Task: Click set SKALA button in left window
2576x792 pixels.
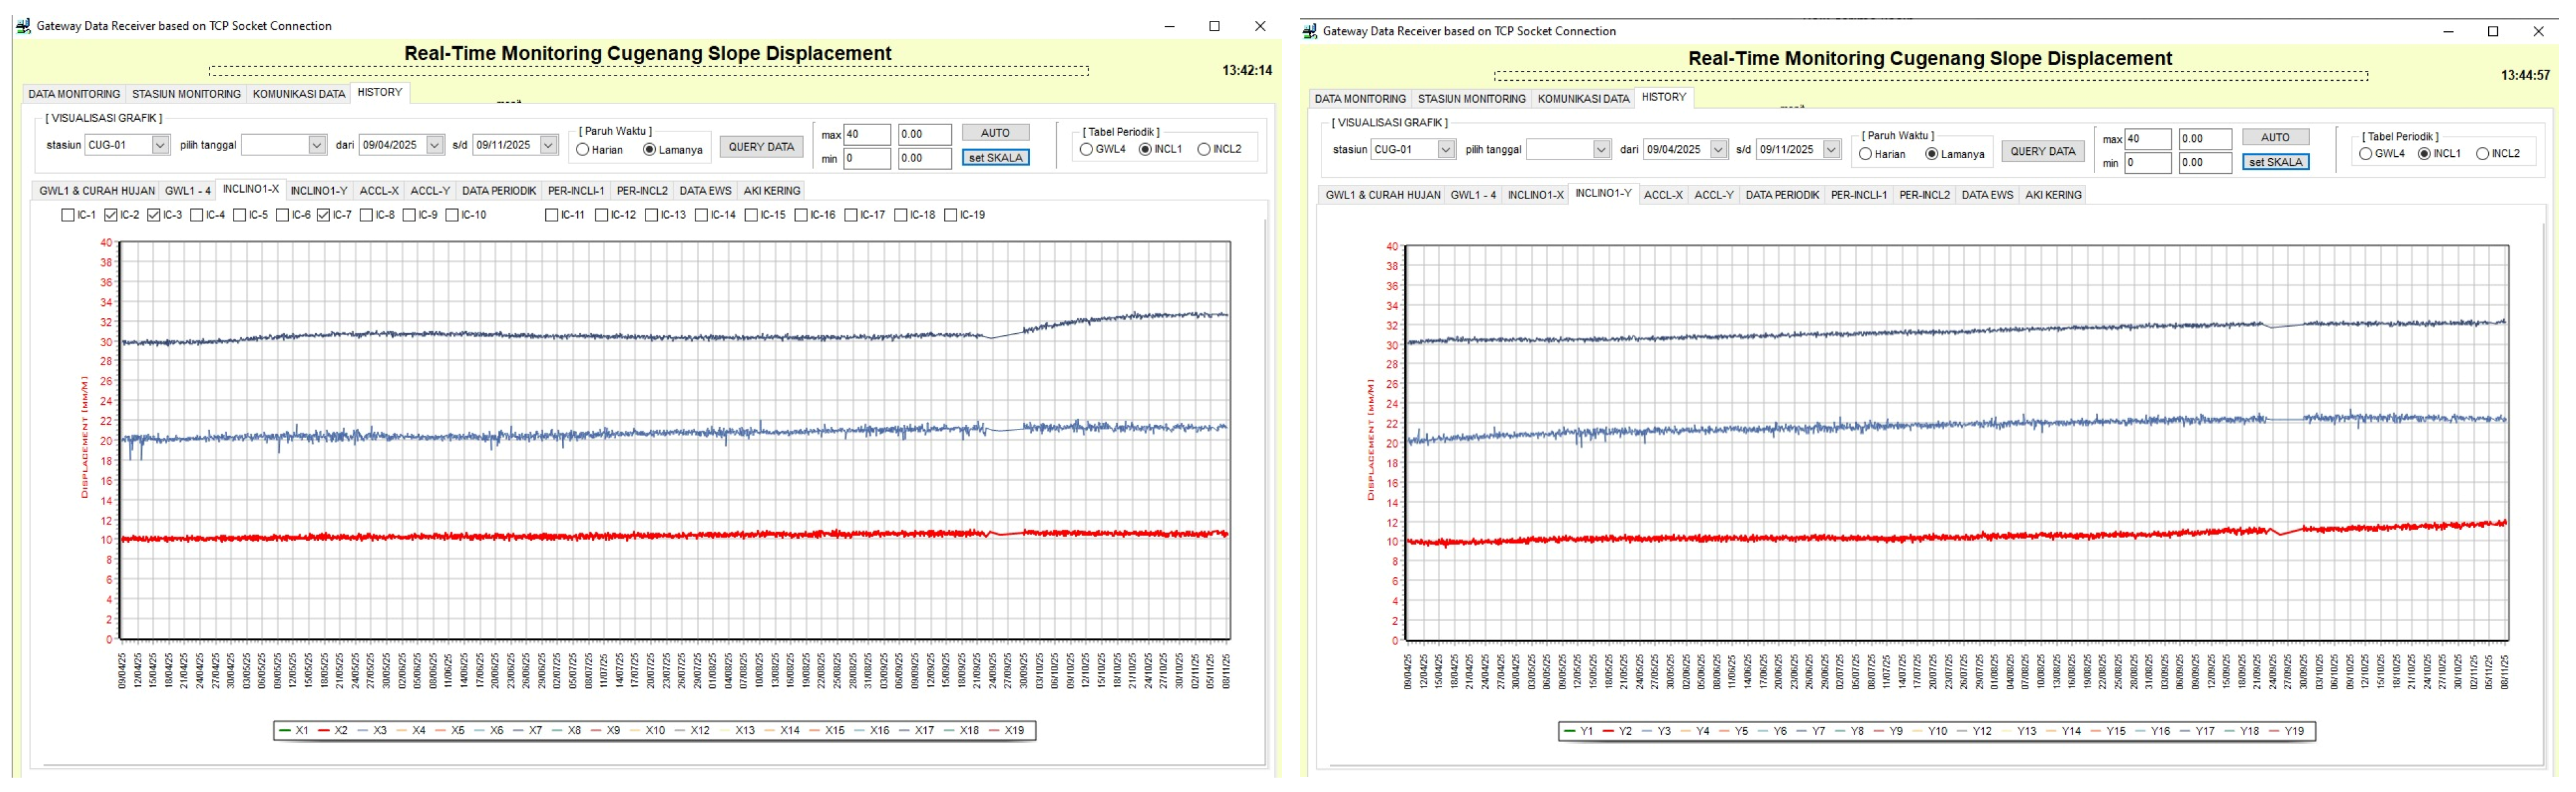Action: (x=995, y=158)
